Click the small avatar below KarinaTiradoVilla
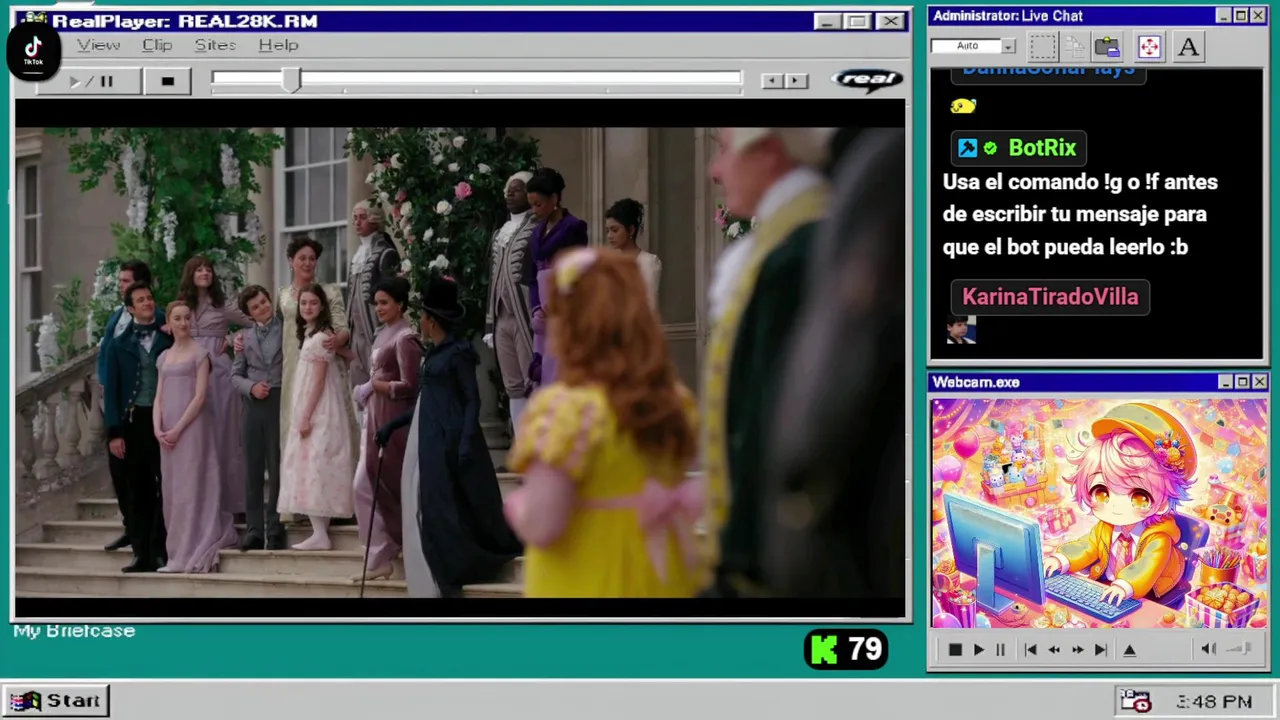 (x=960, y=330)
